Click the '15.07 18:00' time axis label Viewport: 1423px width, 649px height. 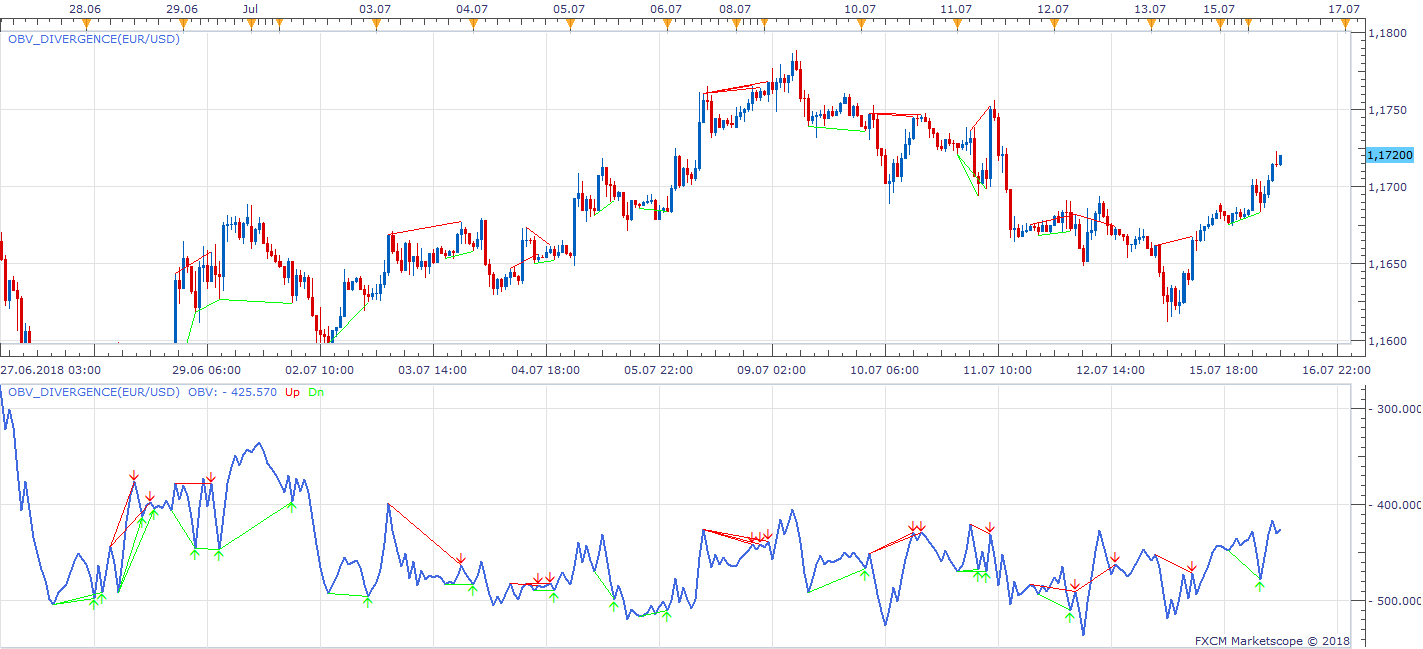click(1224, 369)
